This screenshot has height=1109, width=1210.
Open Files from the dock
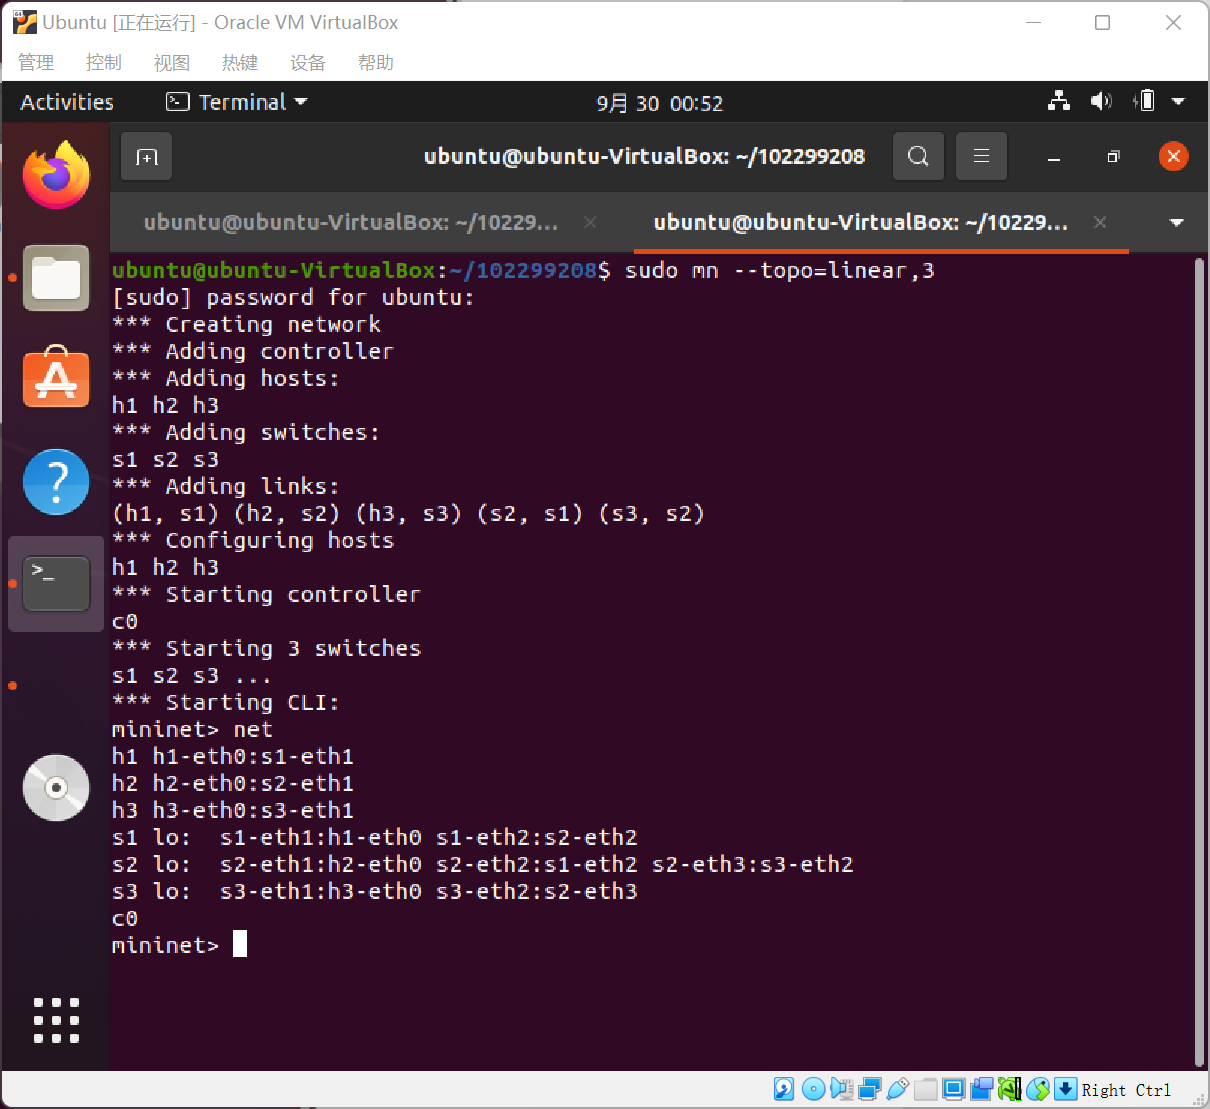tap(56, 278)
